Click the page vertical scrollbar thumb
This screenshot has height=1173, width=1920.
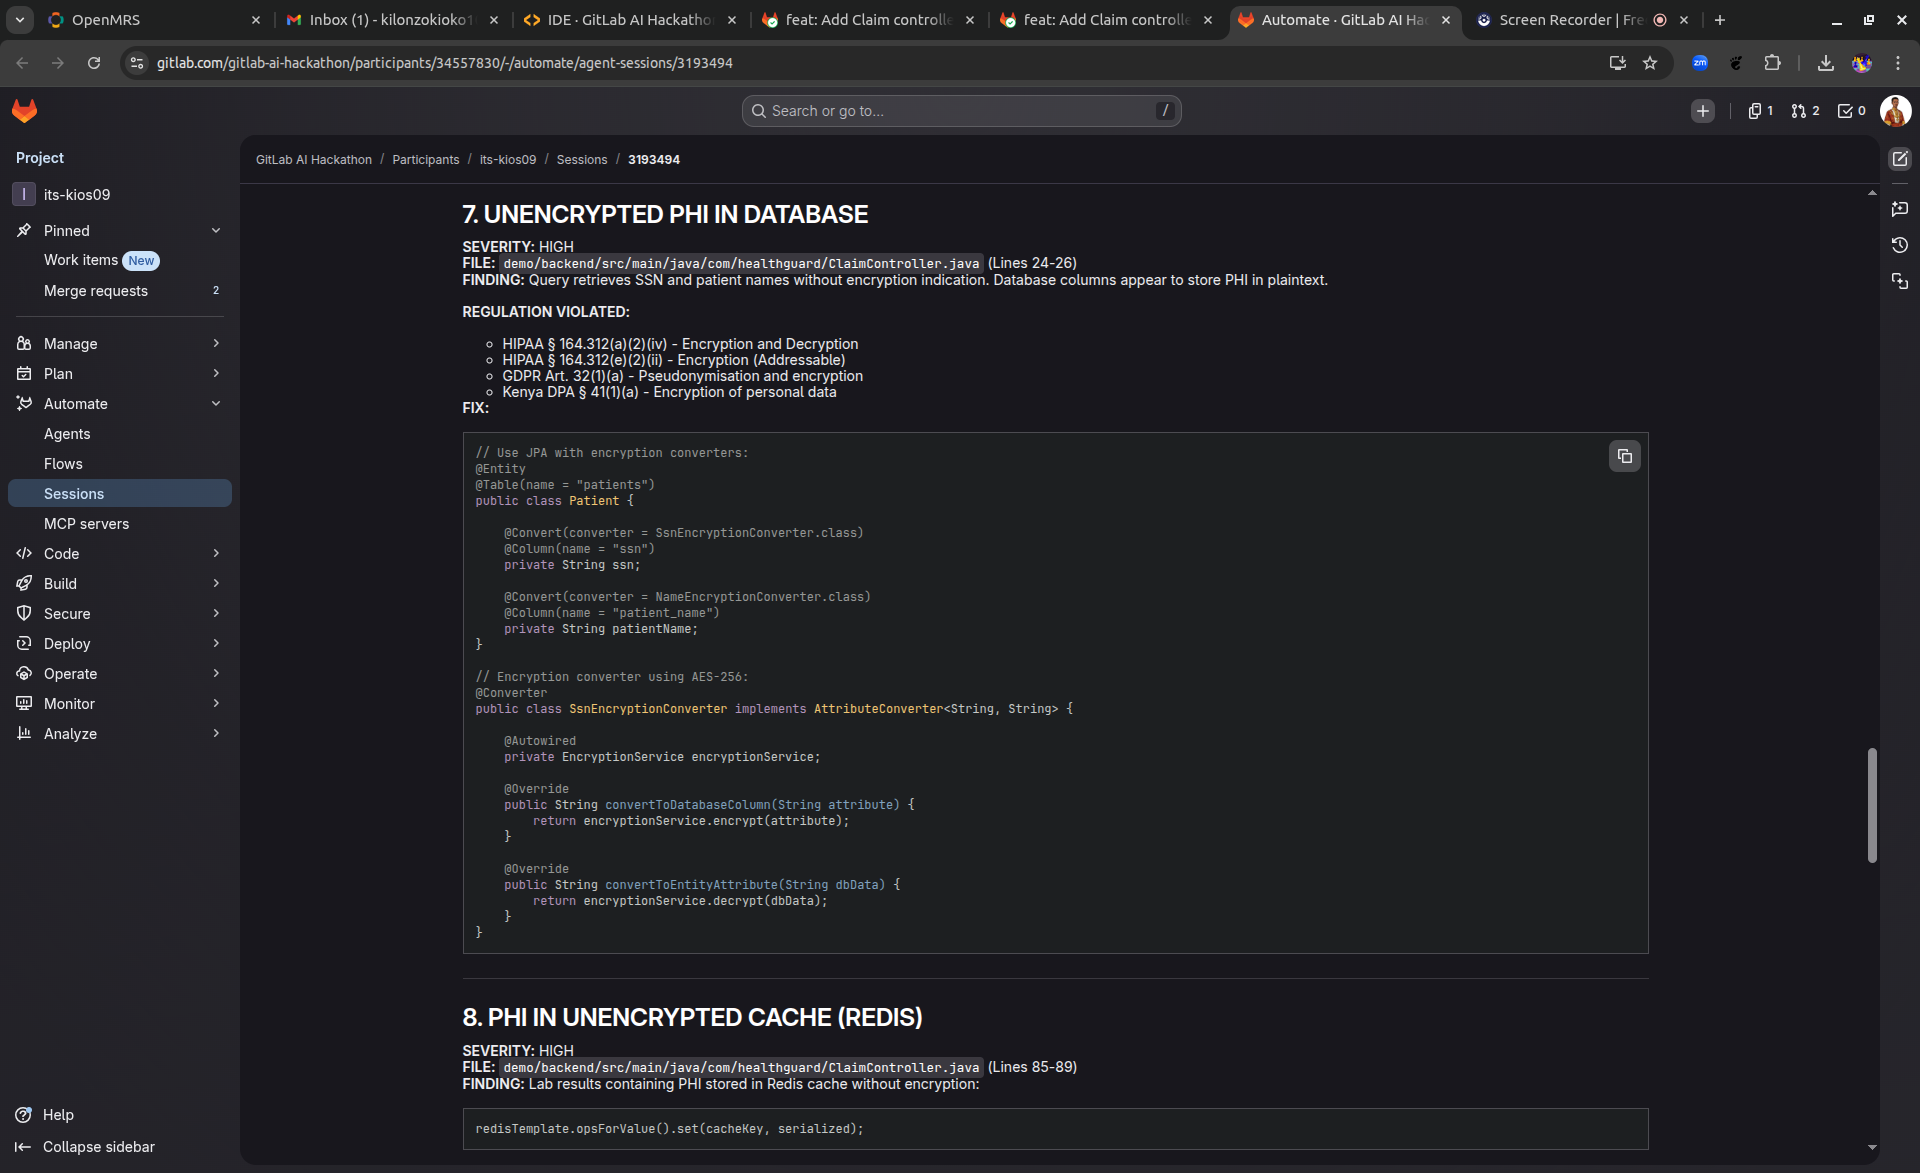[1872, 805]
